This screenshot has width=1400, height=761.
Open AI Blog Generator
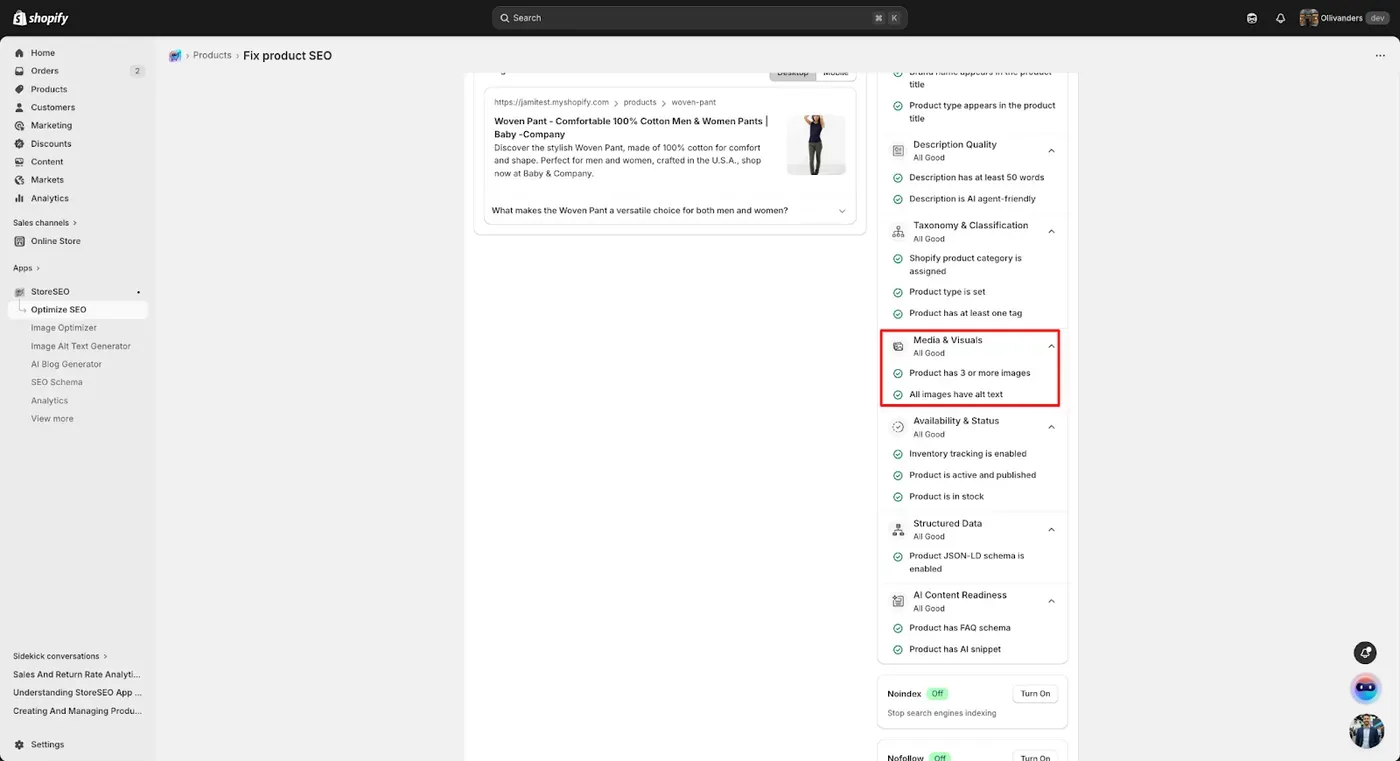[66, 364]
